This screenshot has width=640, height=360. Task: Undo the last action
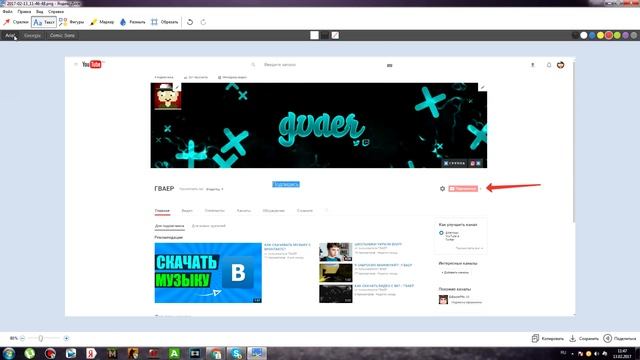click(x=190, y=22)
